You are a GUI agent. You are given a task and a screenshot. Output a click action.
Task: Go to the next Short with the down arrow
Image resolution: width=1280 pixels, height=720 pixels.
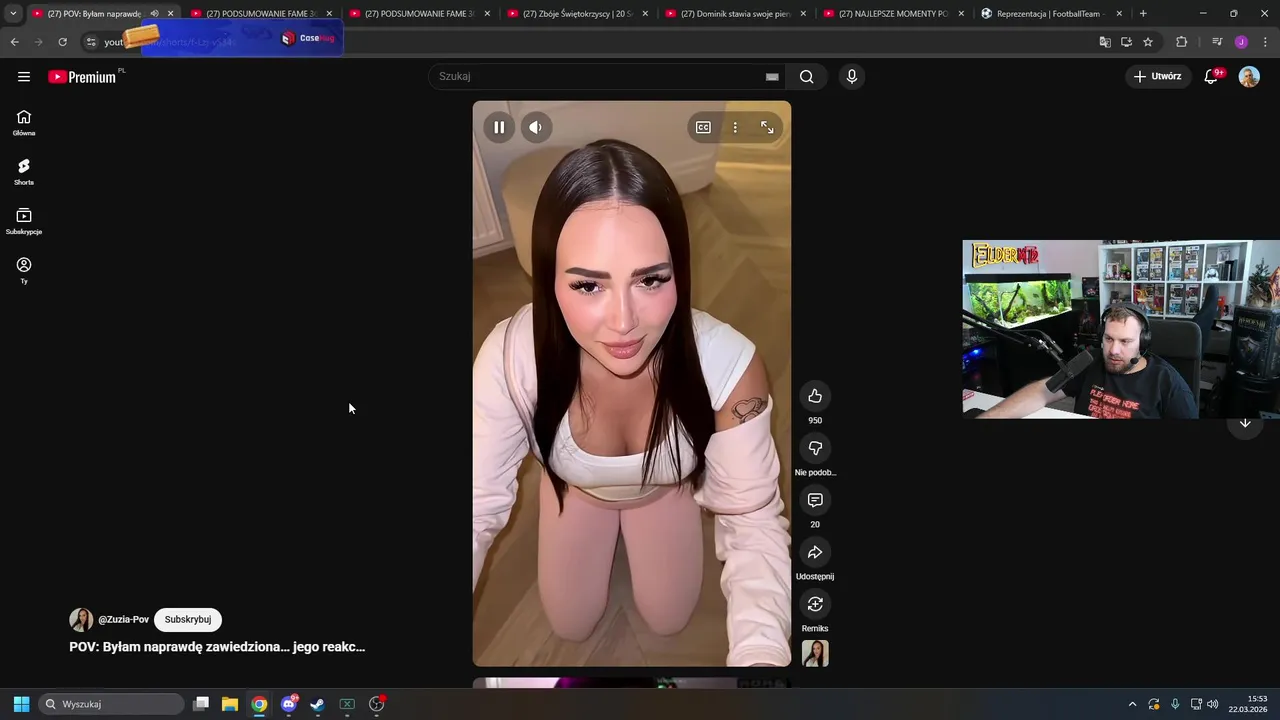tap(1245, 422)
